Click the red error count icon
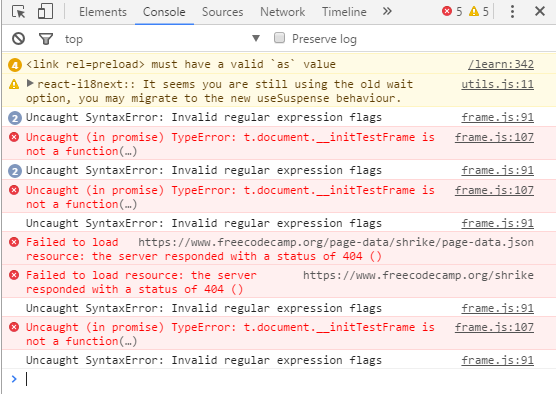 coord(447,11)
